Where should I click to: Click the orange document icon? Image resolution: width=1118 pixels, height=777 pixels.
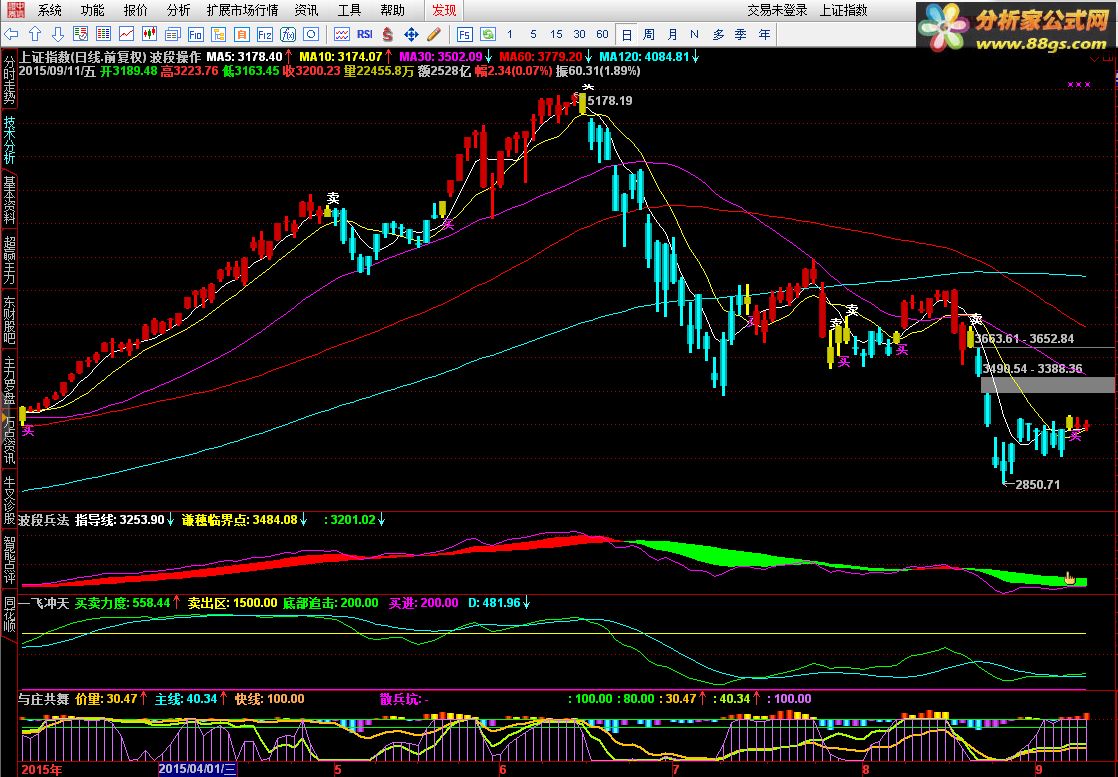242,34
